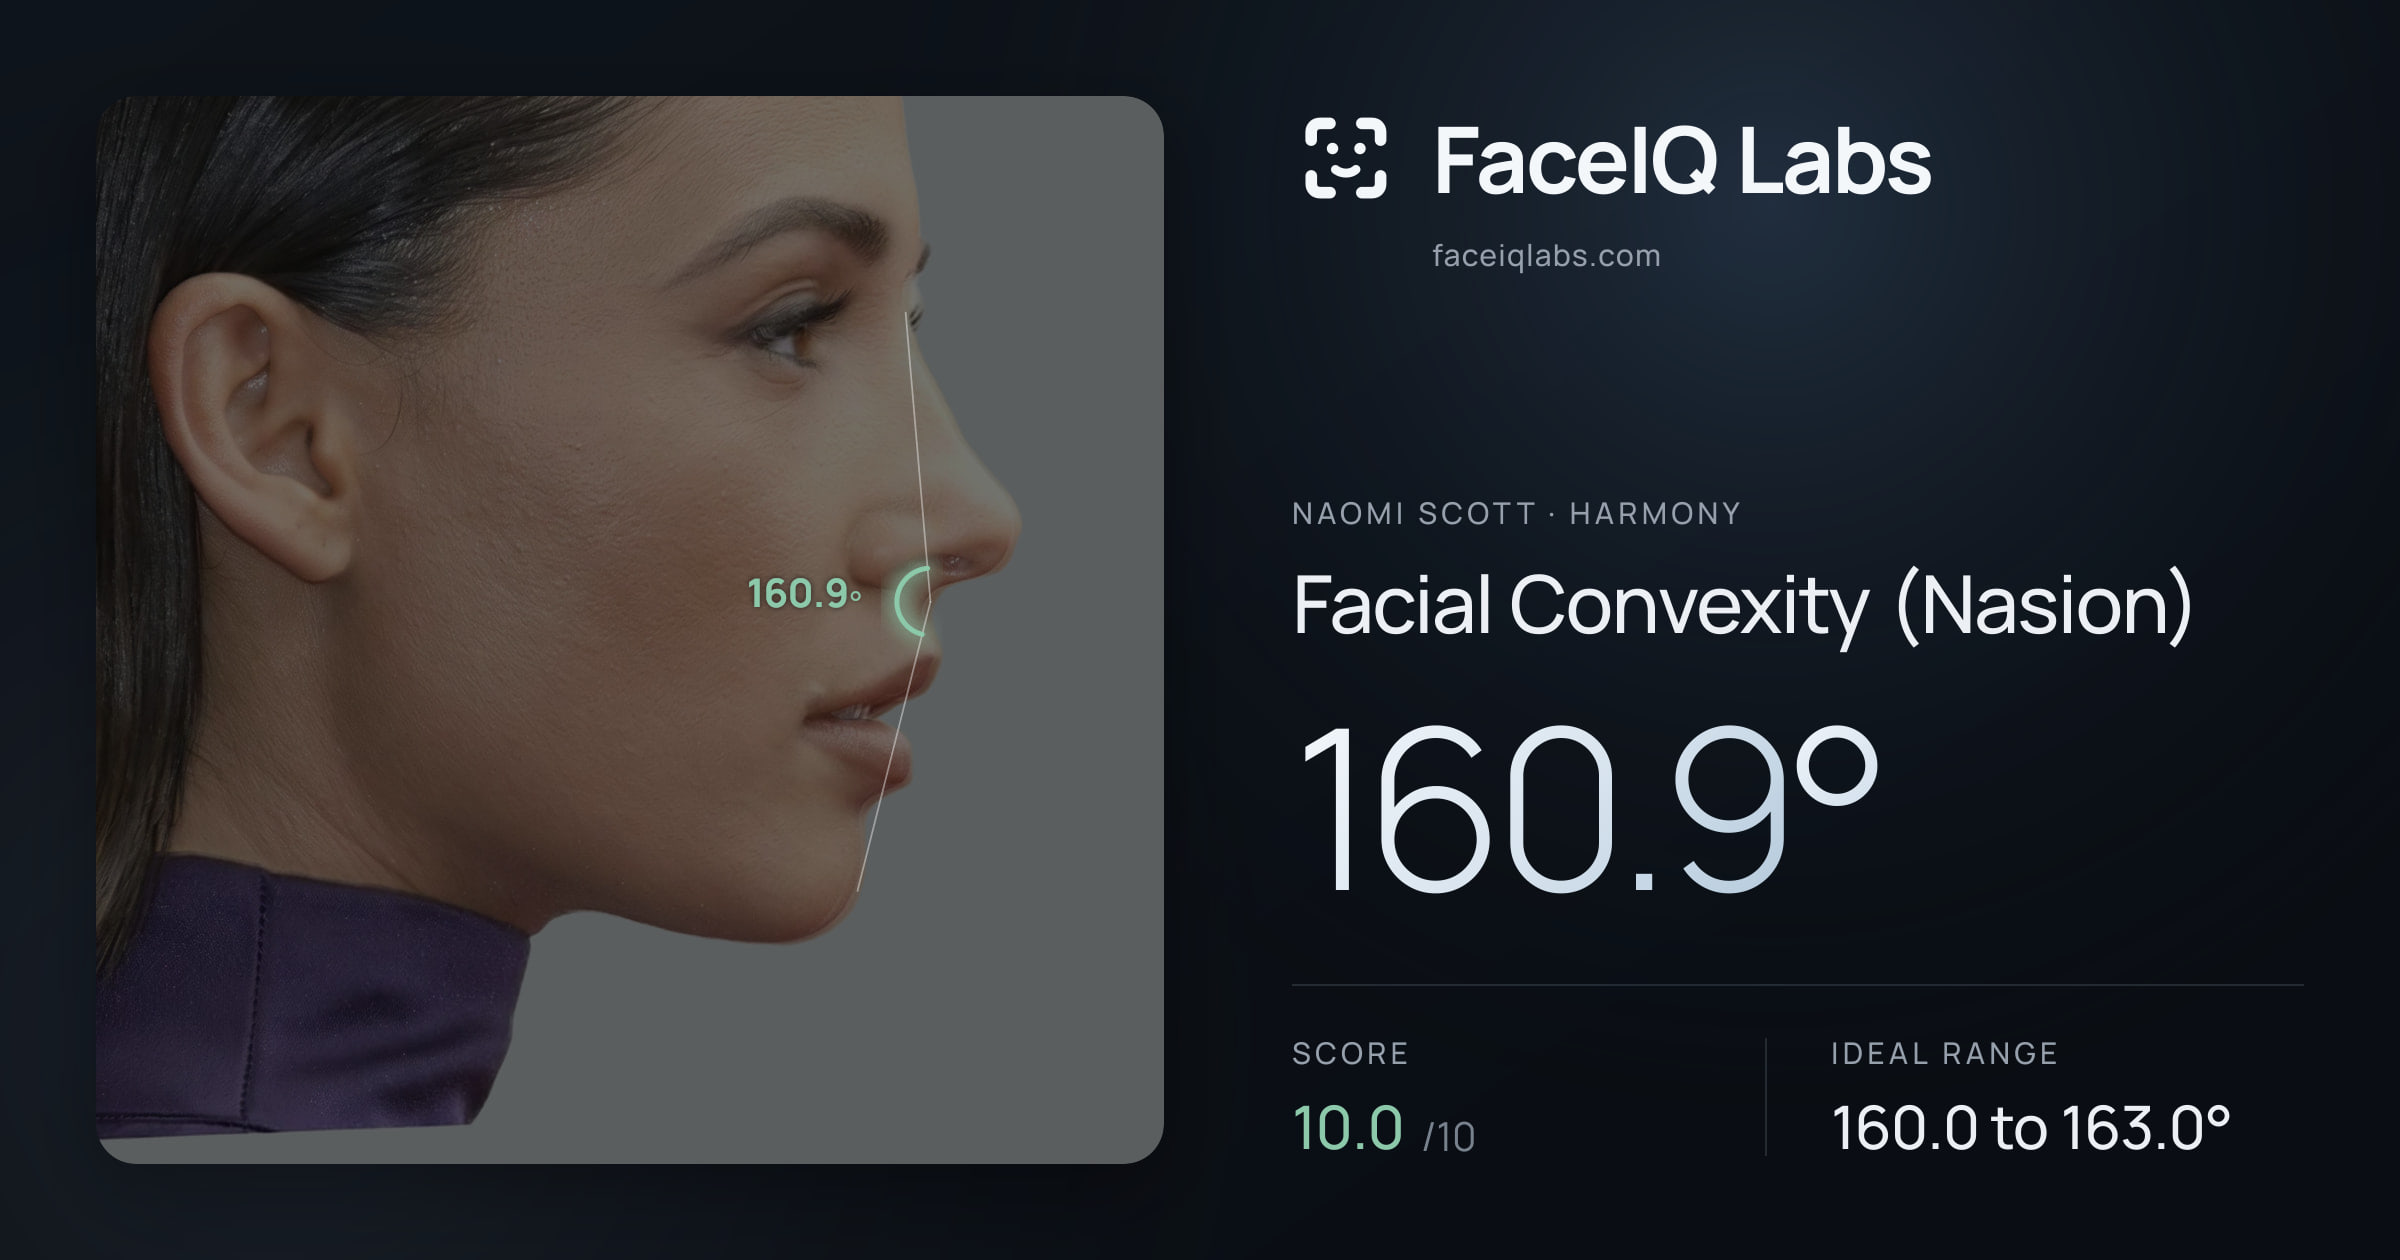Click the IDEAL RANGE label
2400x1260 pixels.
[1944, 1053]
